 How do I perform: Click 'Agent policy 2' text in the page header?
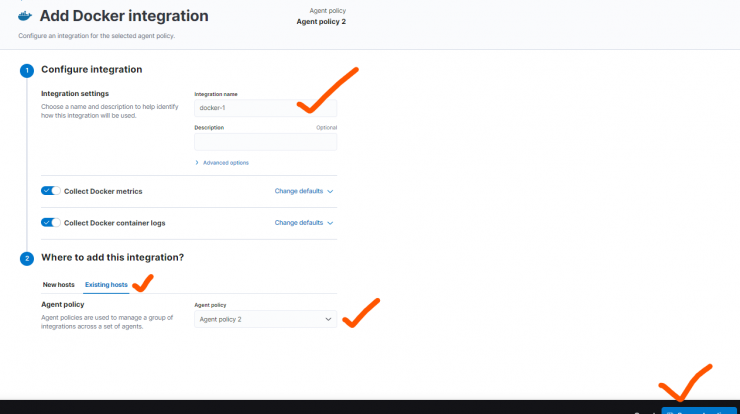click(x=321, y=22)
